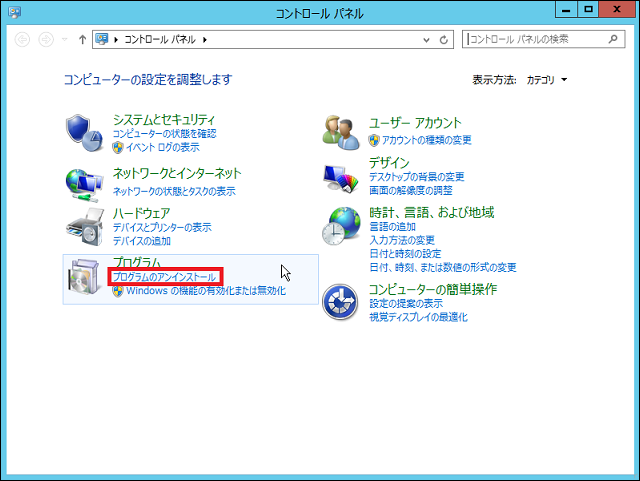The width and height of the screenshot is (640, 481).
Task: Open the カテゴリ view-by dropdown
Action: coord(547,80)
